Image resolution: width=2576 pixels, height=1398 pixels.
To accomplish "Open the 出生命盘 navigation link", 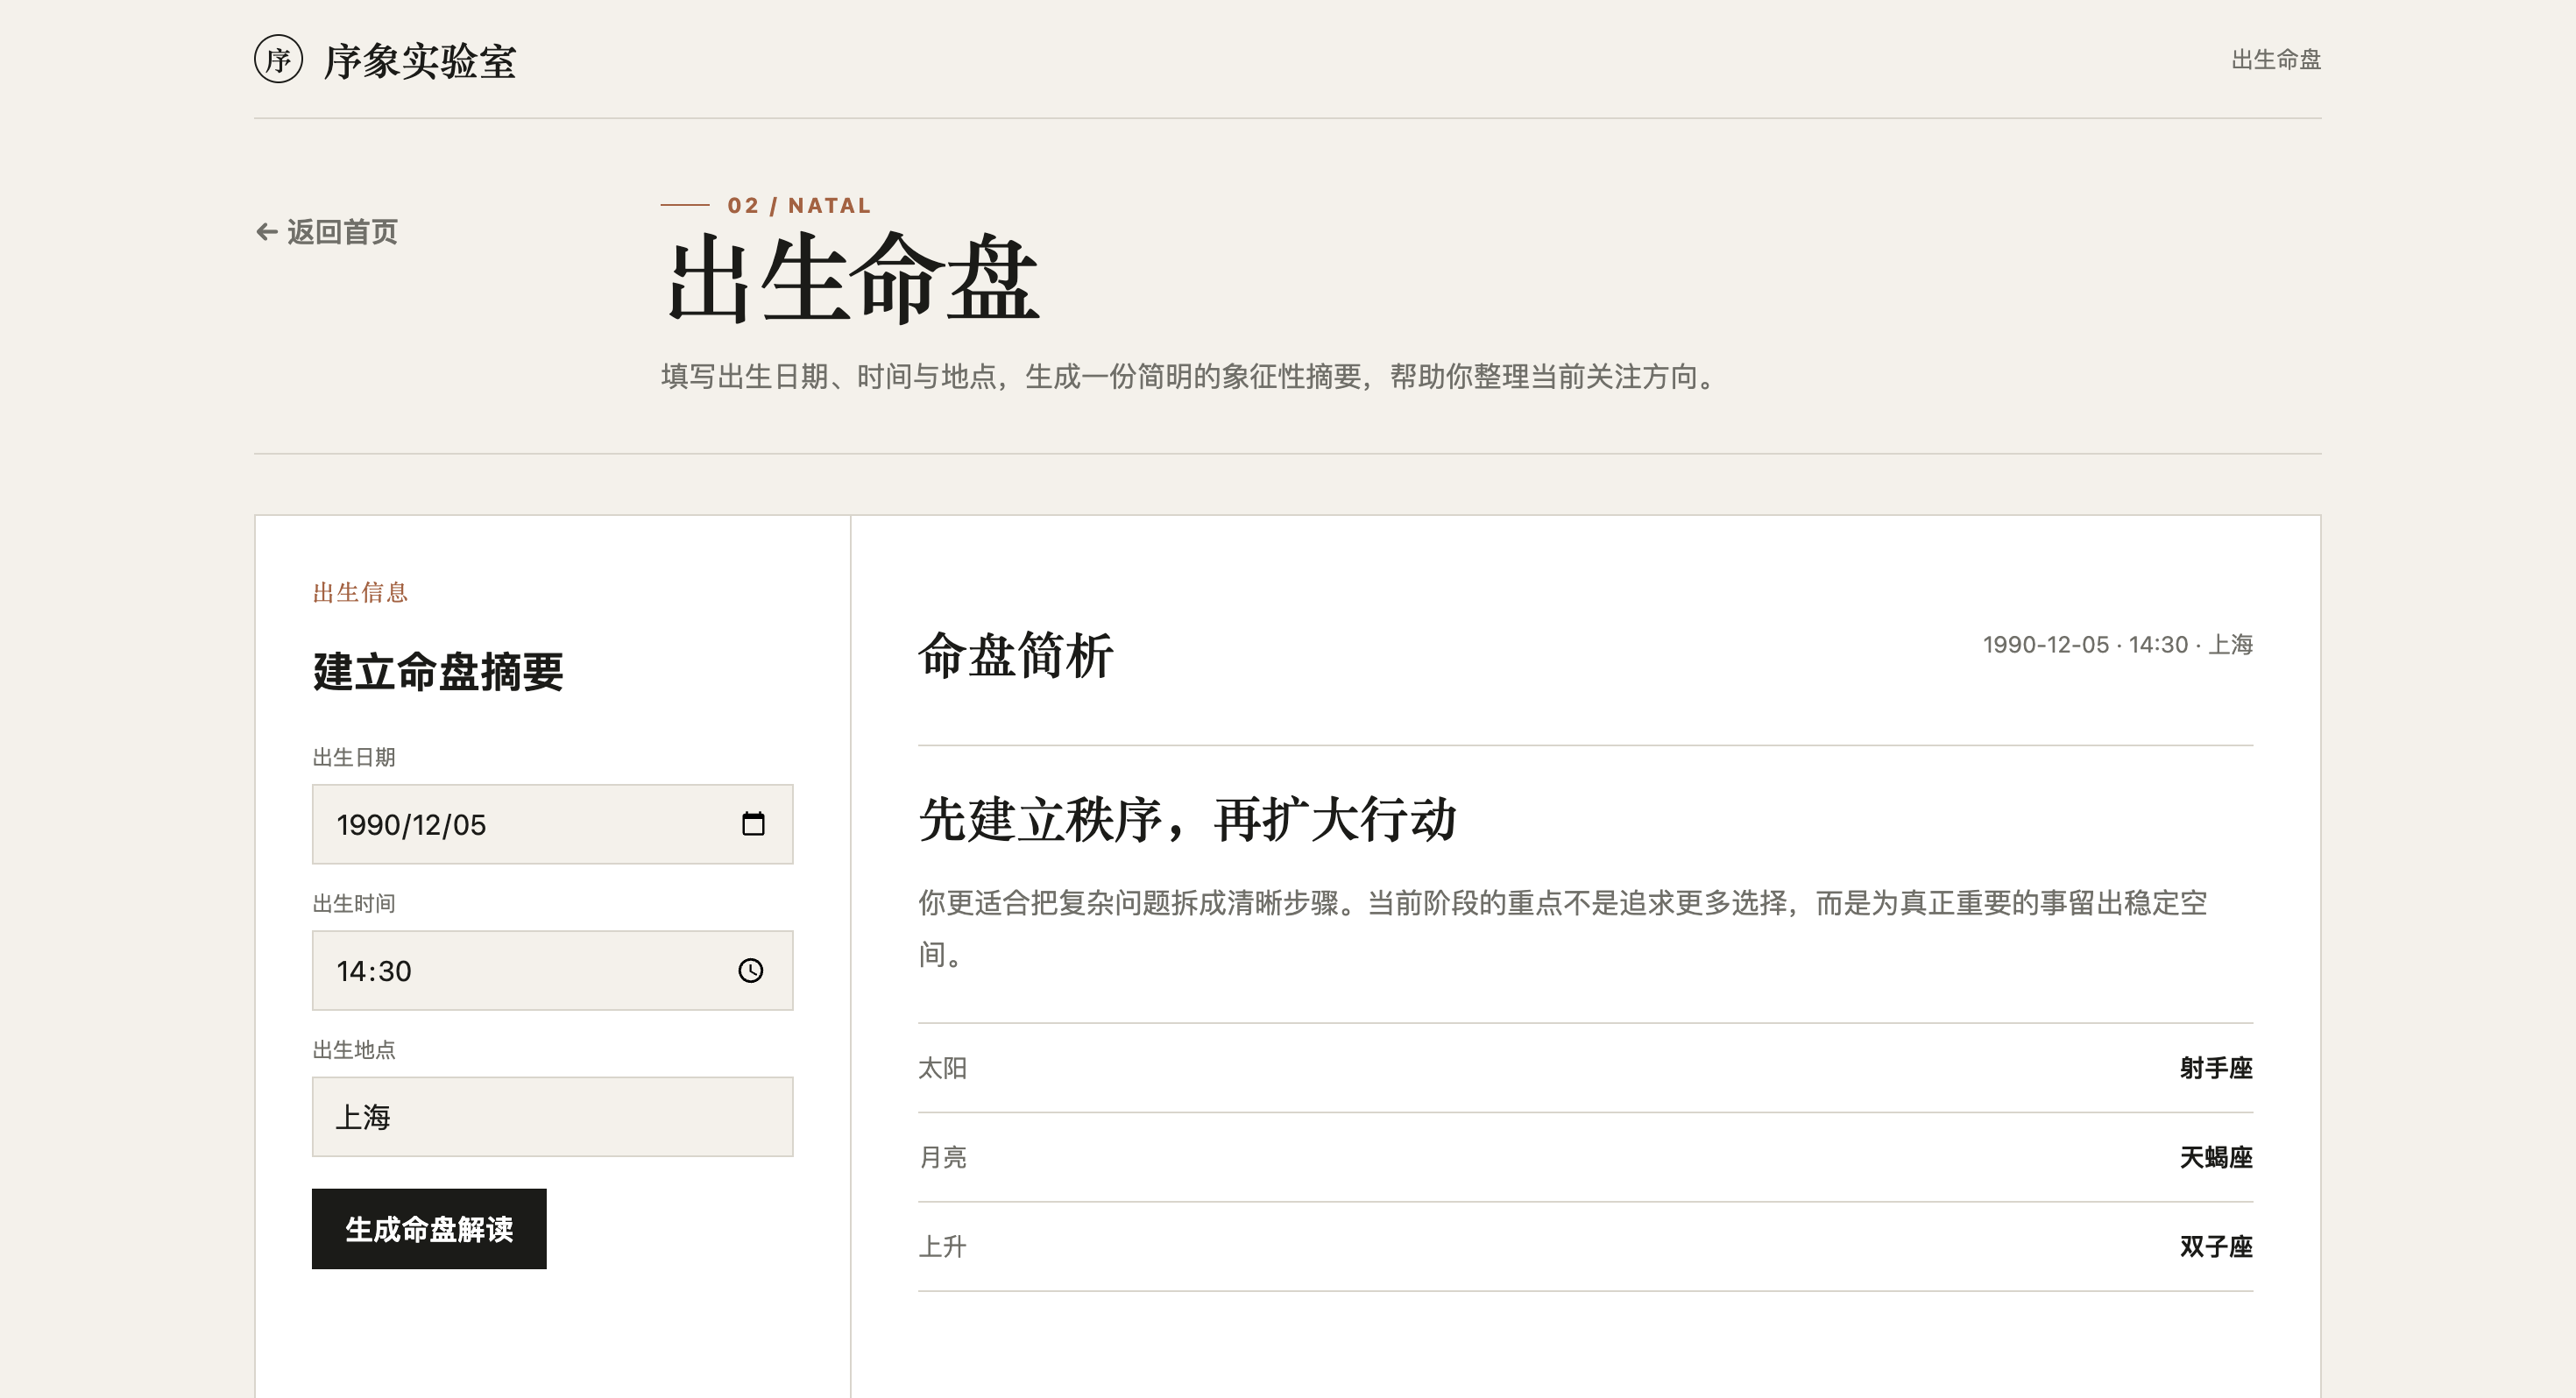I will (x=2276, y=60).
